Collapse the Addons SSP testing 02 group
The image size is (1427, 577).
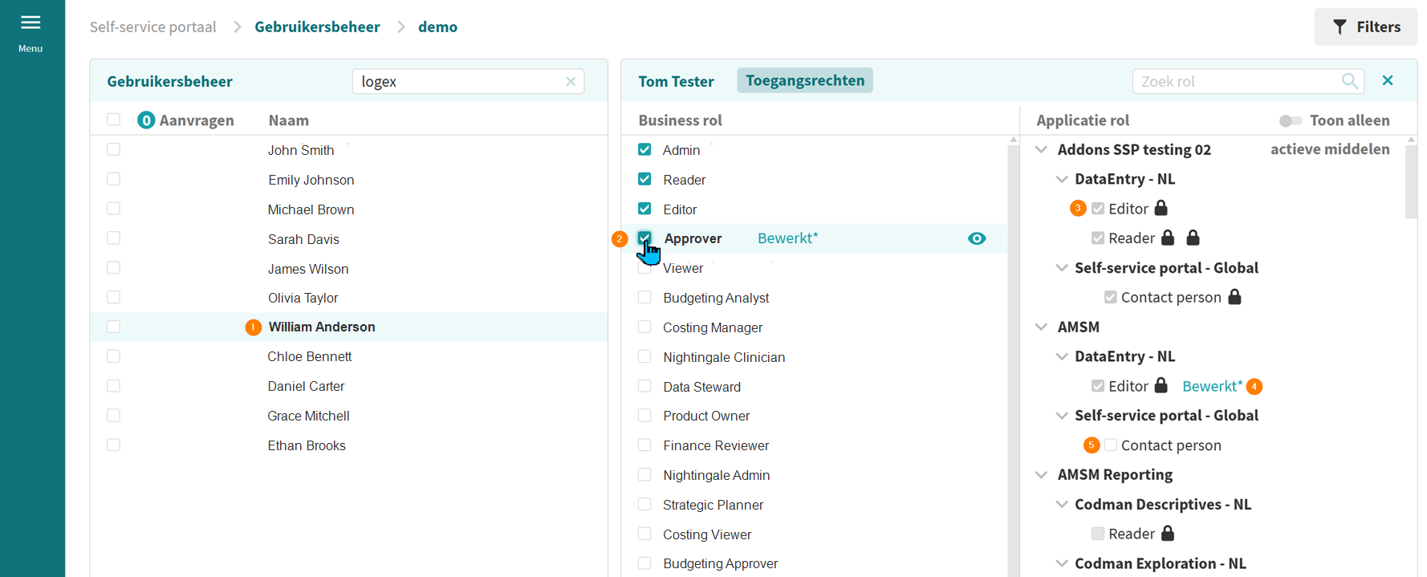click(x=1041, y=150)
